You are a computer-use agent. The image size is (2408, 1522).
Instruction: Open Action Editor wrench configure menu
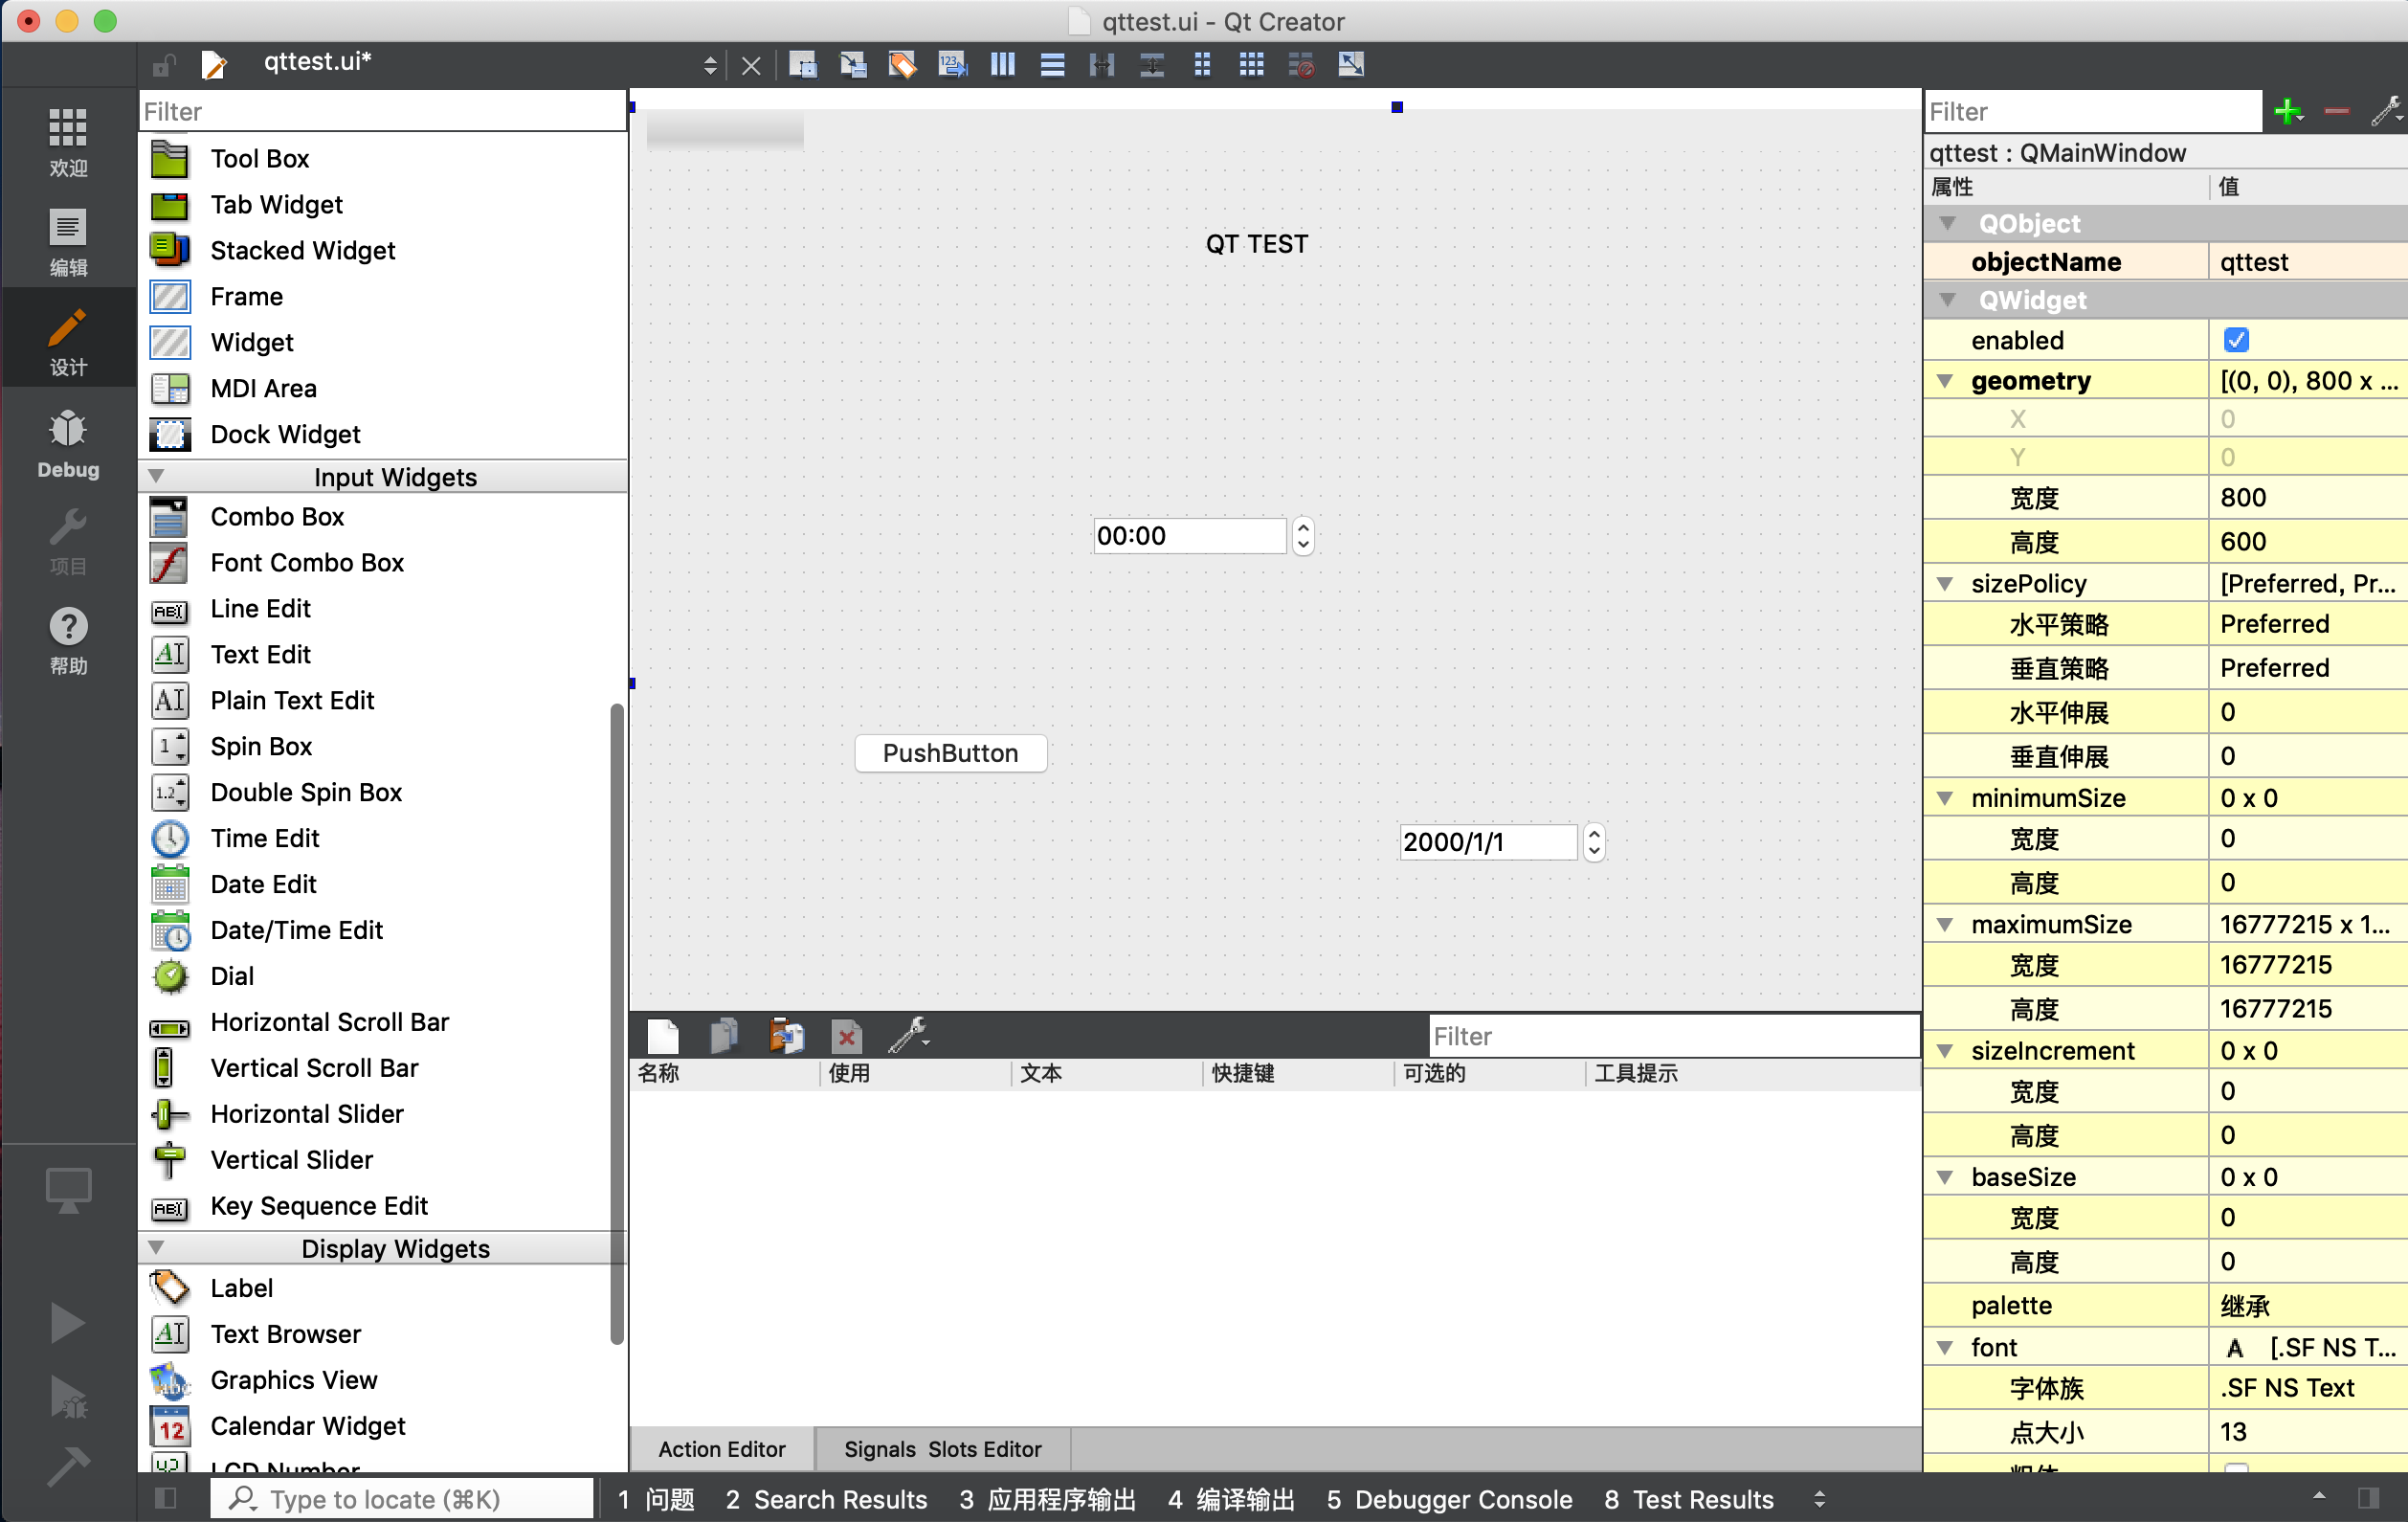tap(909, 1036)
